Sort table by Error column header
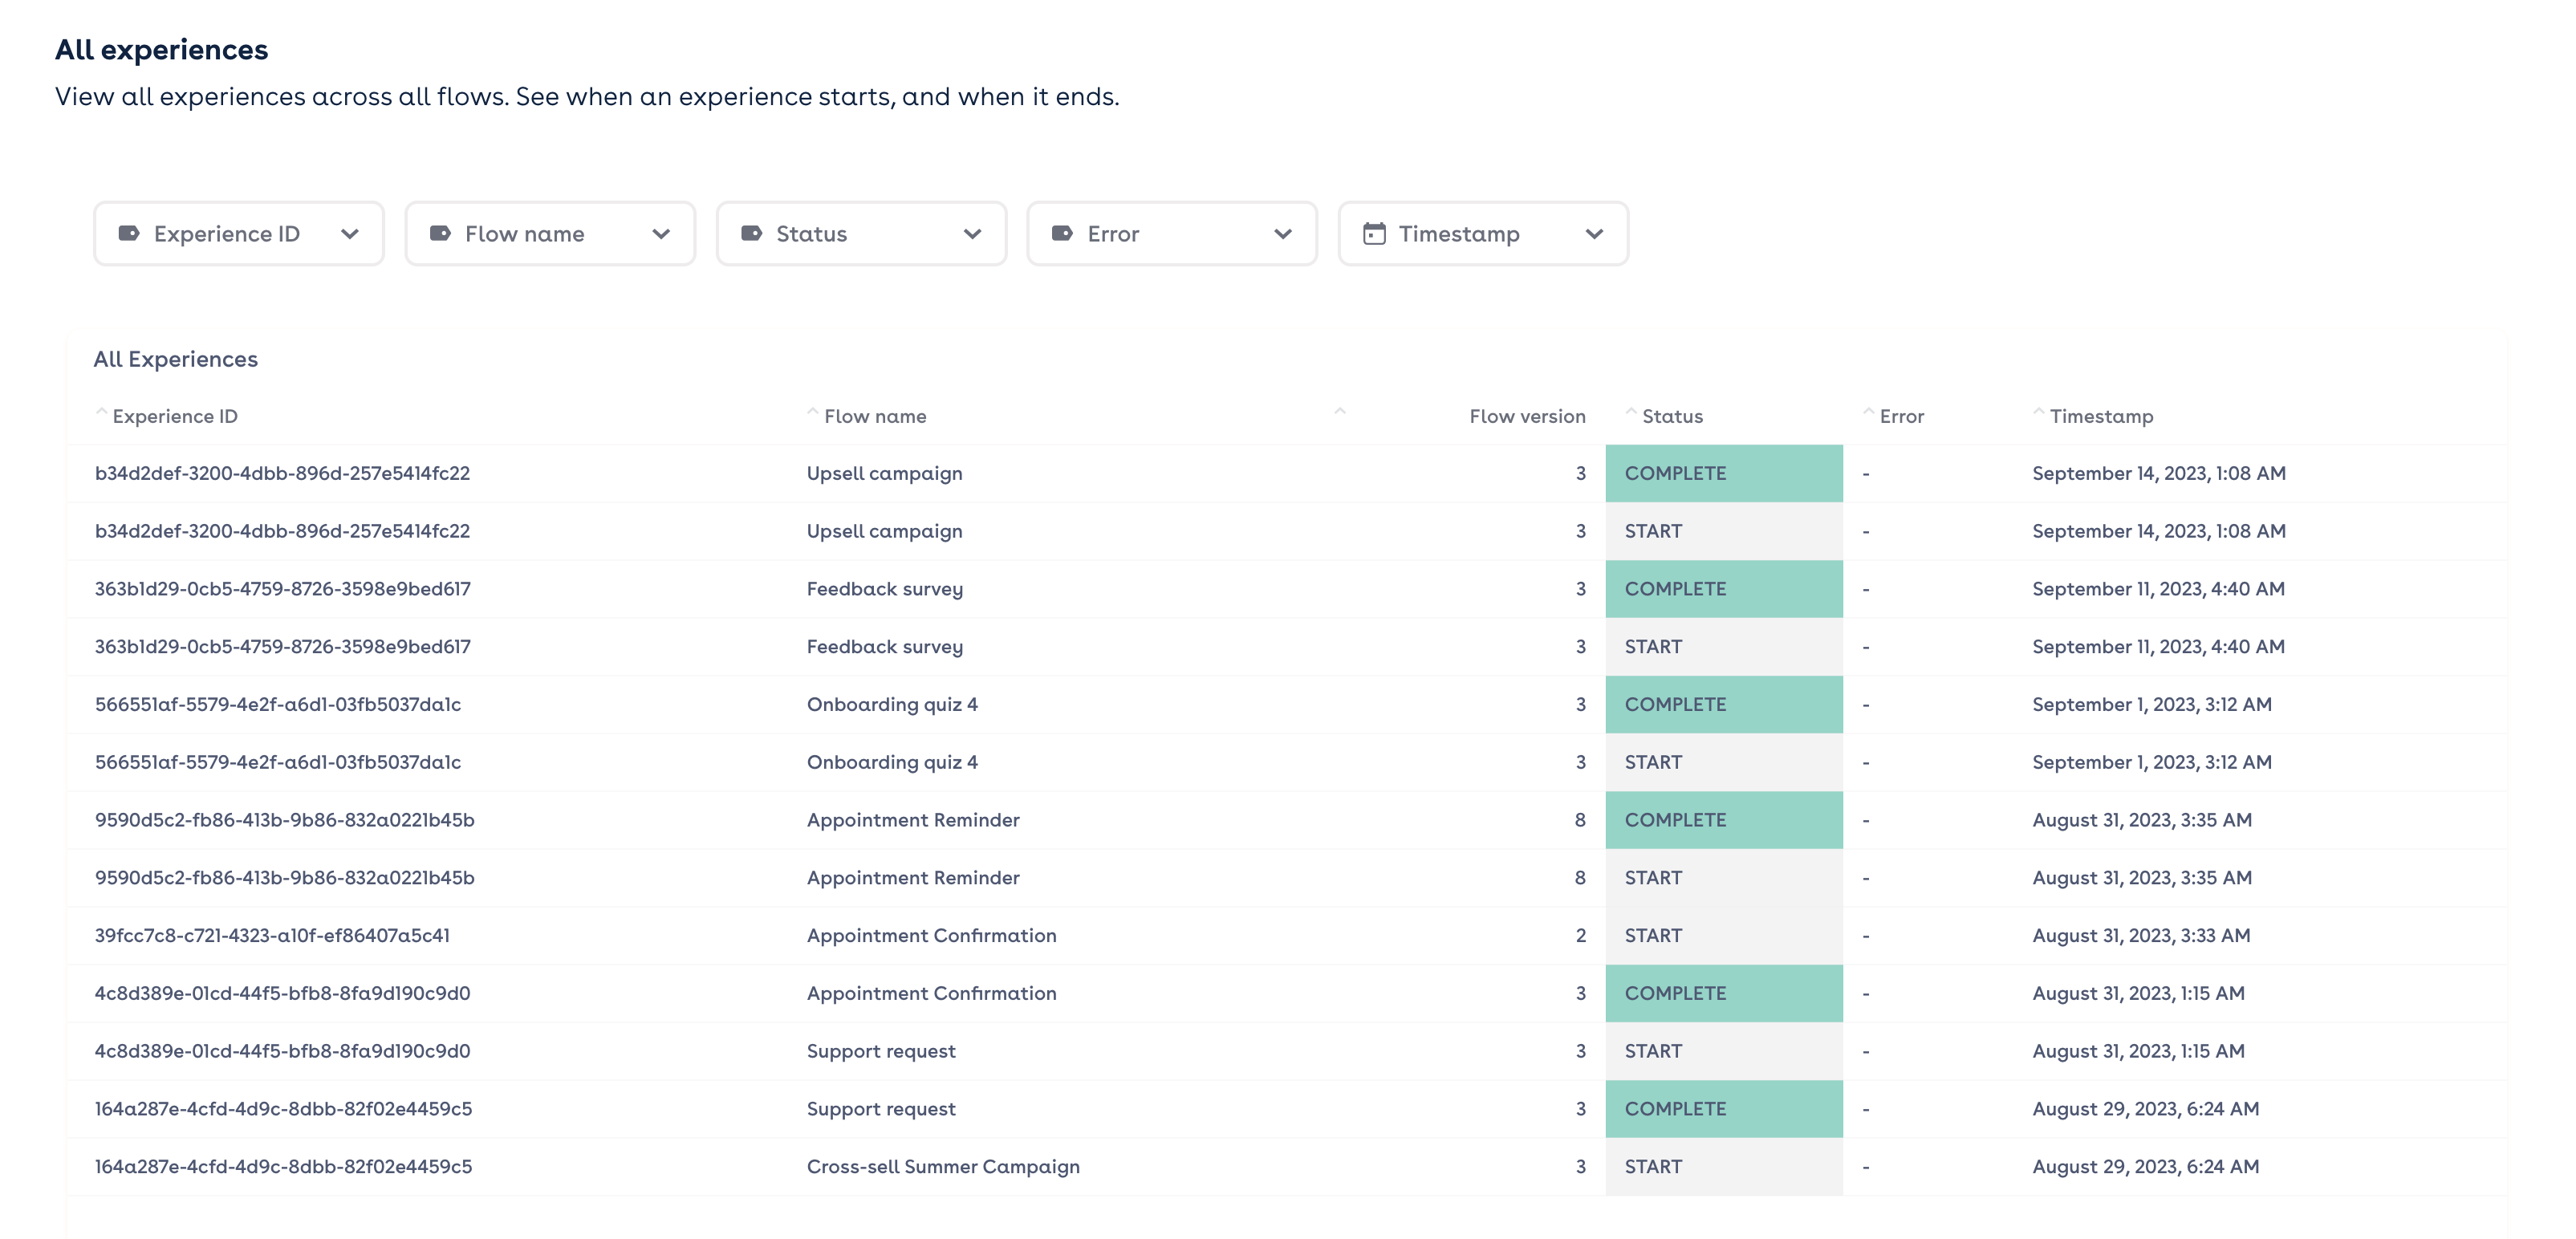The height and width of the screenshot is (1239, 2576). click(x=1900, y=416)
